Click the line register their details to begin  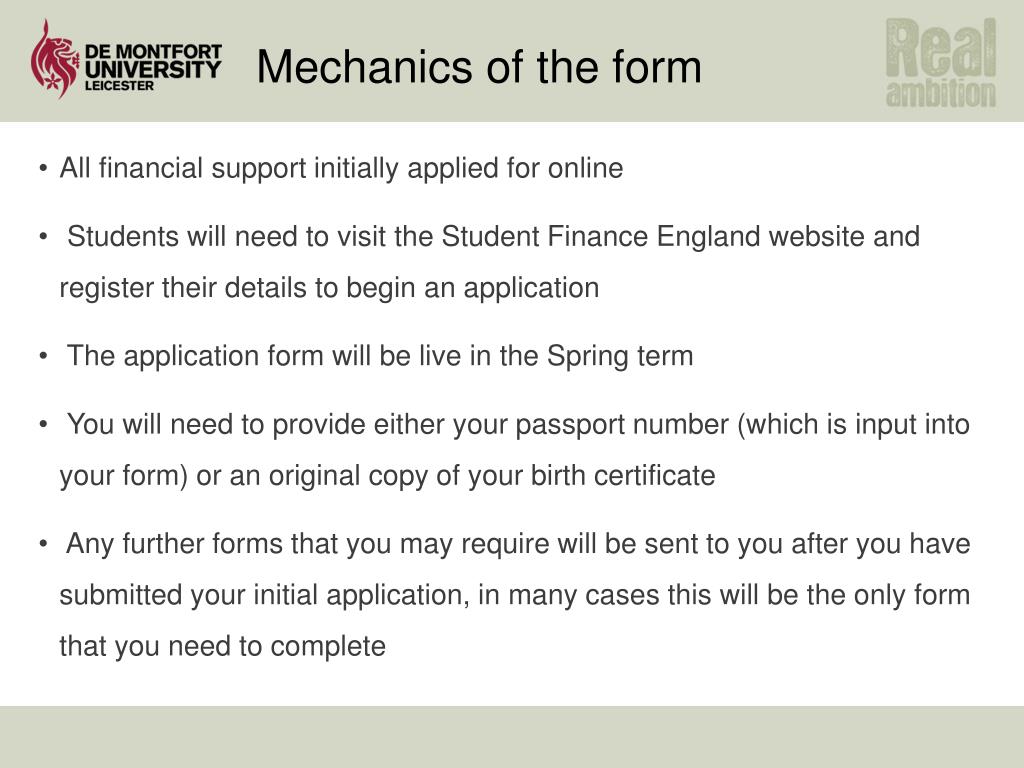pyautogui.click(x=329, y=288)
